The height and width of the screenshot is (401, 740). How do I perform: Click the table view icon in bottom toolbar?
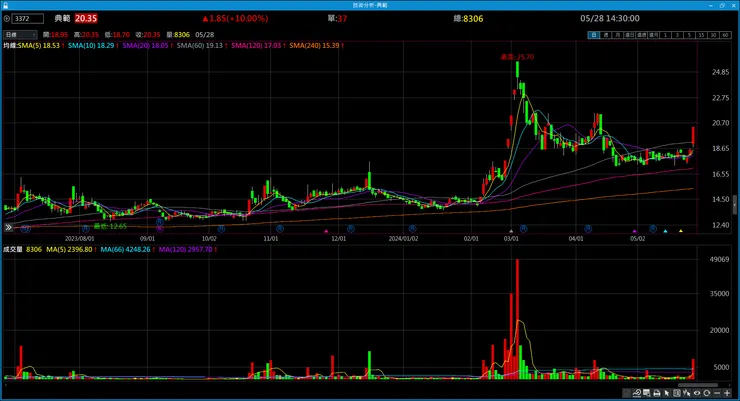coord(647,393)
